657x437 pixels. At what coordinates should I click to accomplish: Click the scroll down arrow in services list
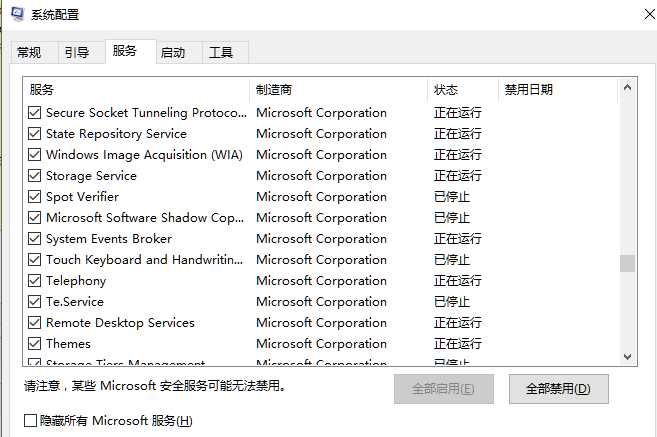click(627, 357)
